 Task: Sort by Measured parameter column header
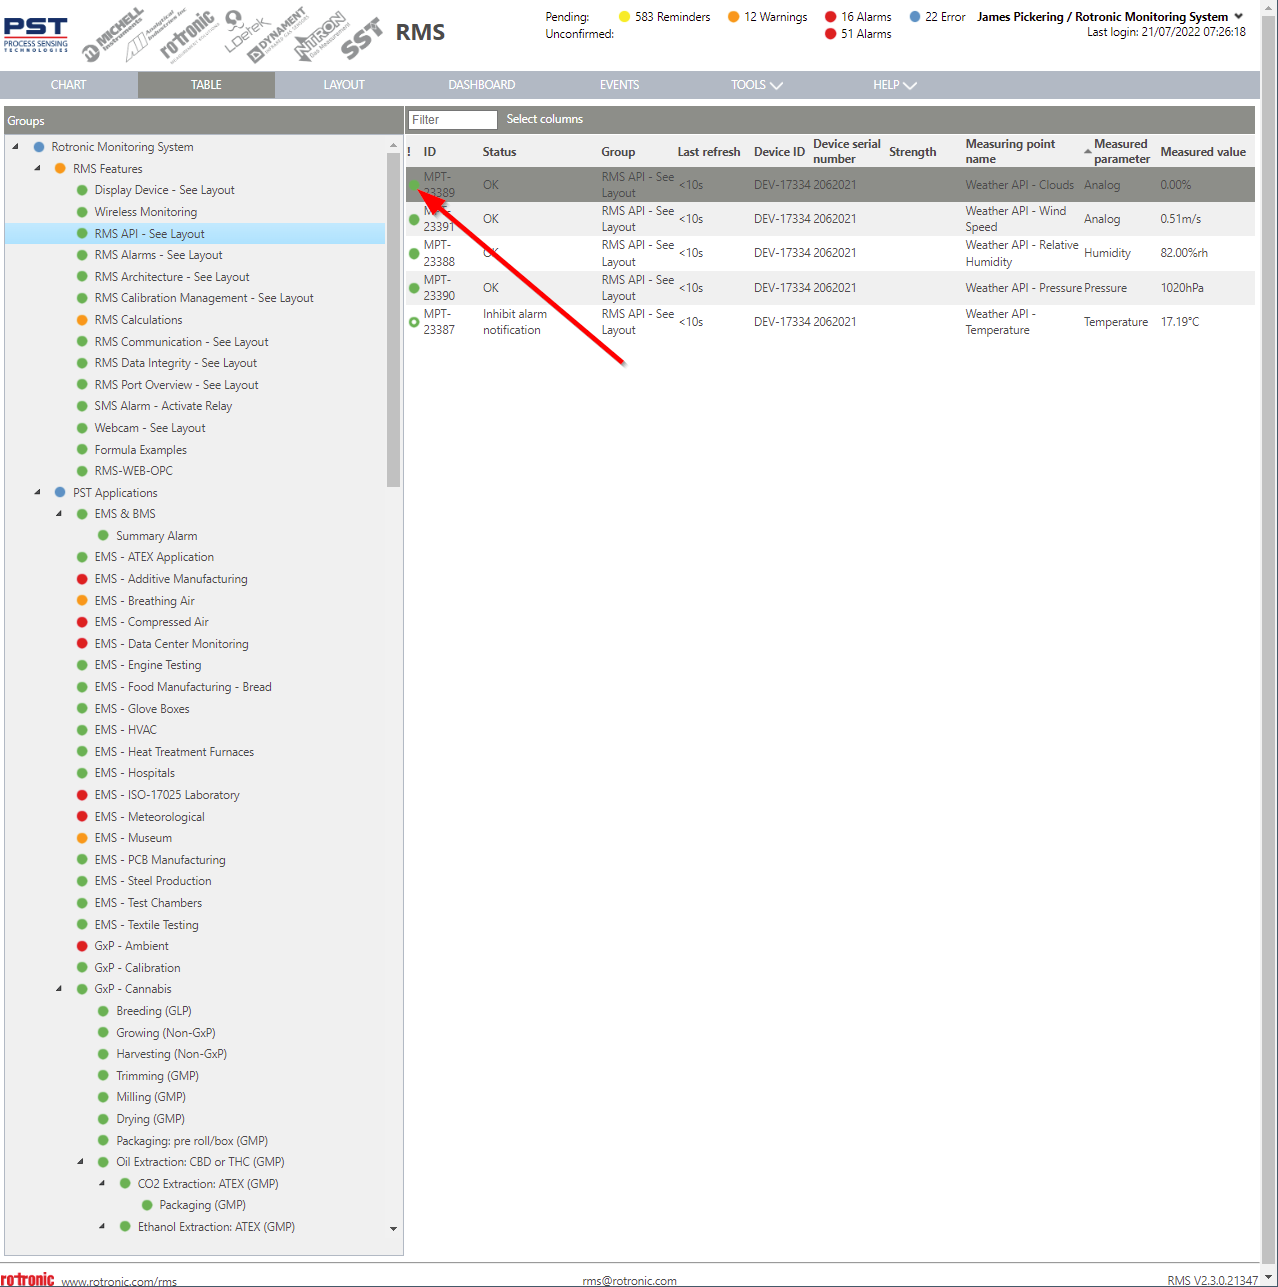(x=1121, y=152)
